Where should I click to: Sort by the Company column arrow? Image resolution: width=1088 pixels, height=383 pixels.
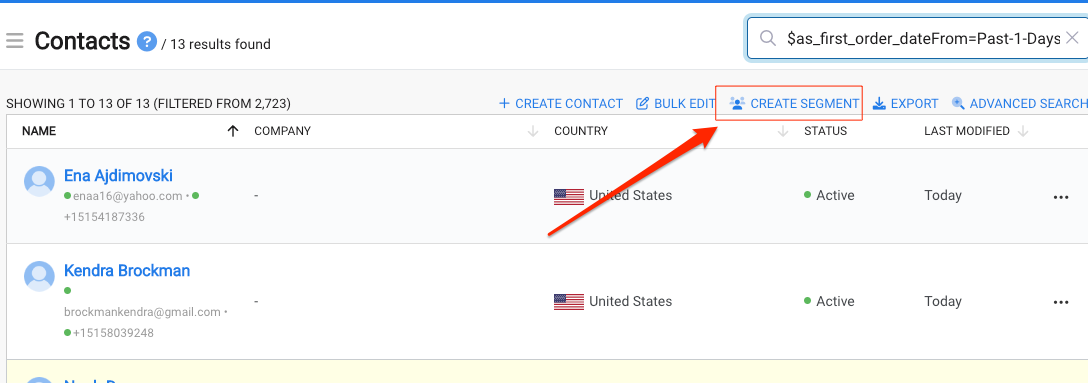[533, 131]
